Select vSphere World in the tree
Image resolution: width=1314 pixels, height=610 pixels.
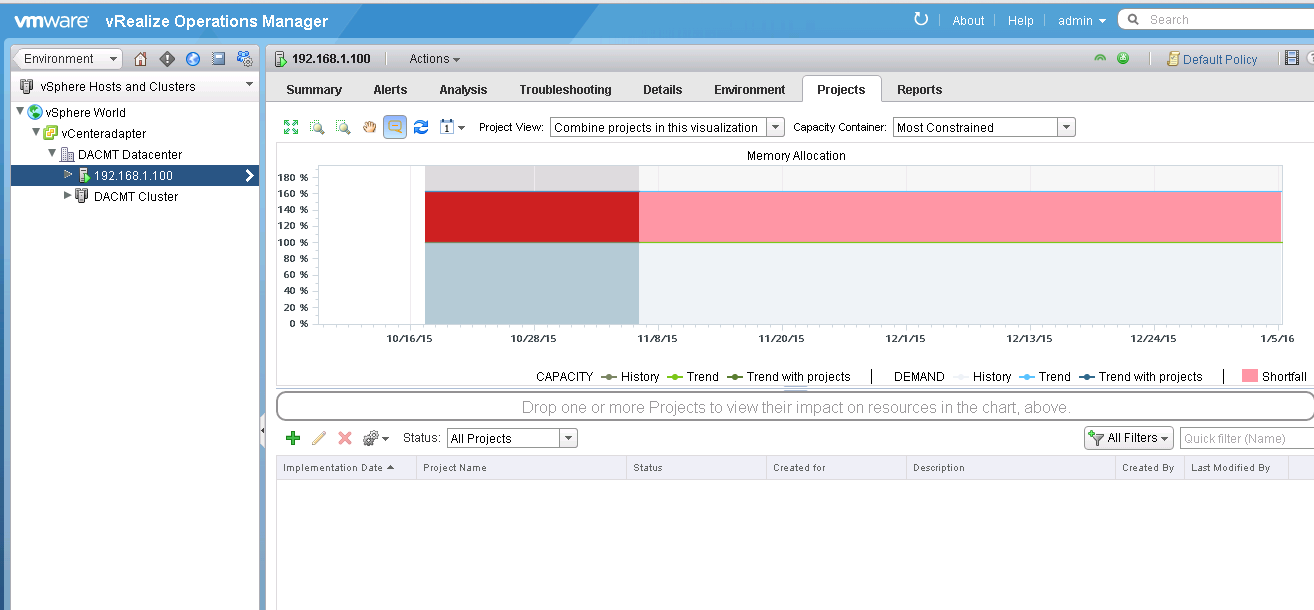pyautogui.click(x=86, y=112)
